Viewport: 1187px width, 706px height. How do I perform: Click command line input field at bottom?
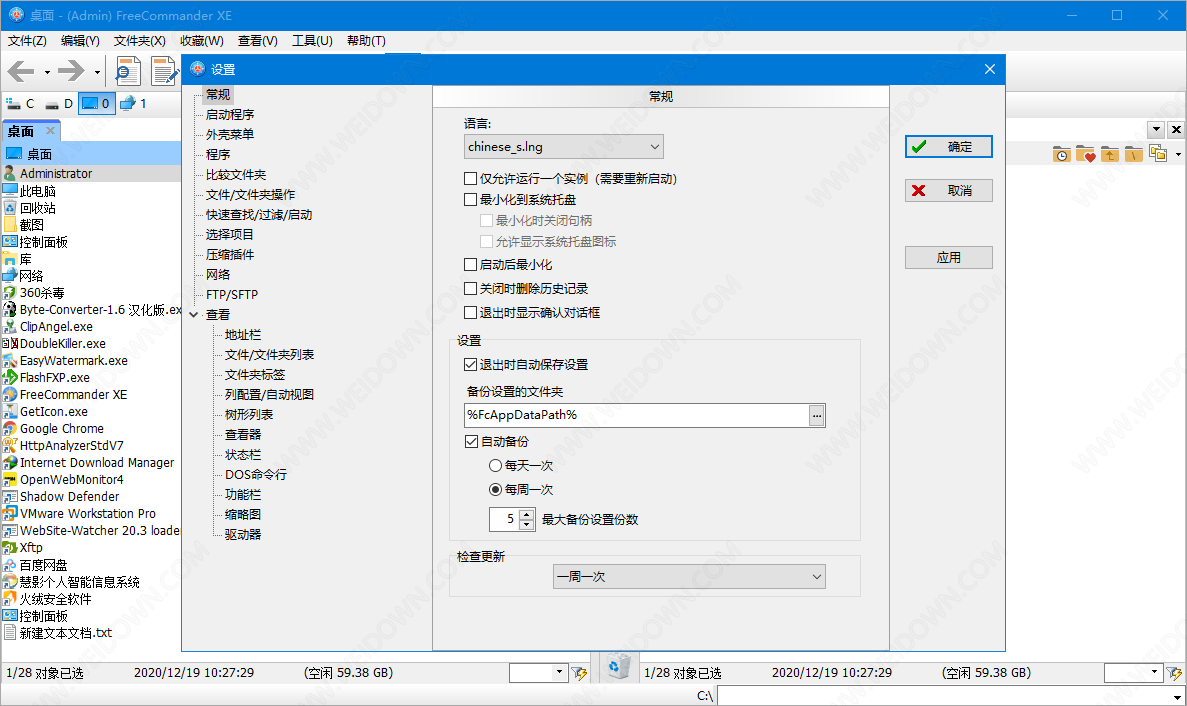[x=943, y=696]
